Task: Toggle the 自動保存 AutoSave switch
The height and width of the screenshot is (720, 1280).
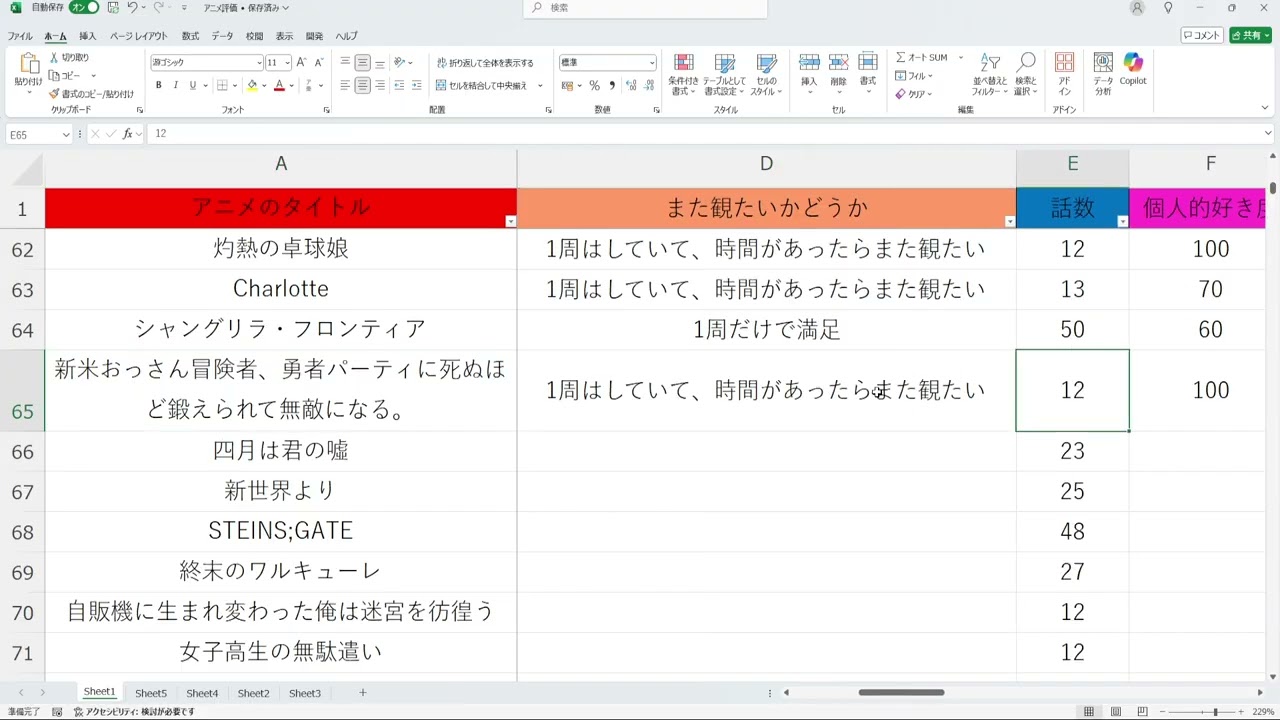Action: point(84,8)
